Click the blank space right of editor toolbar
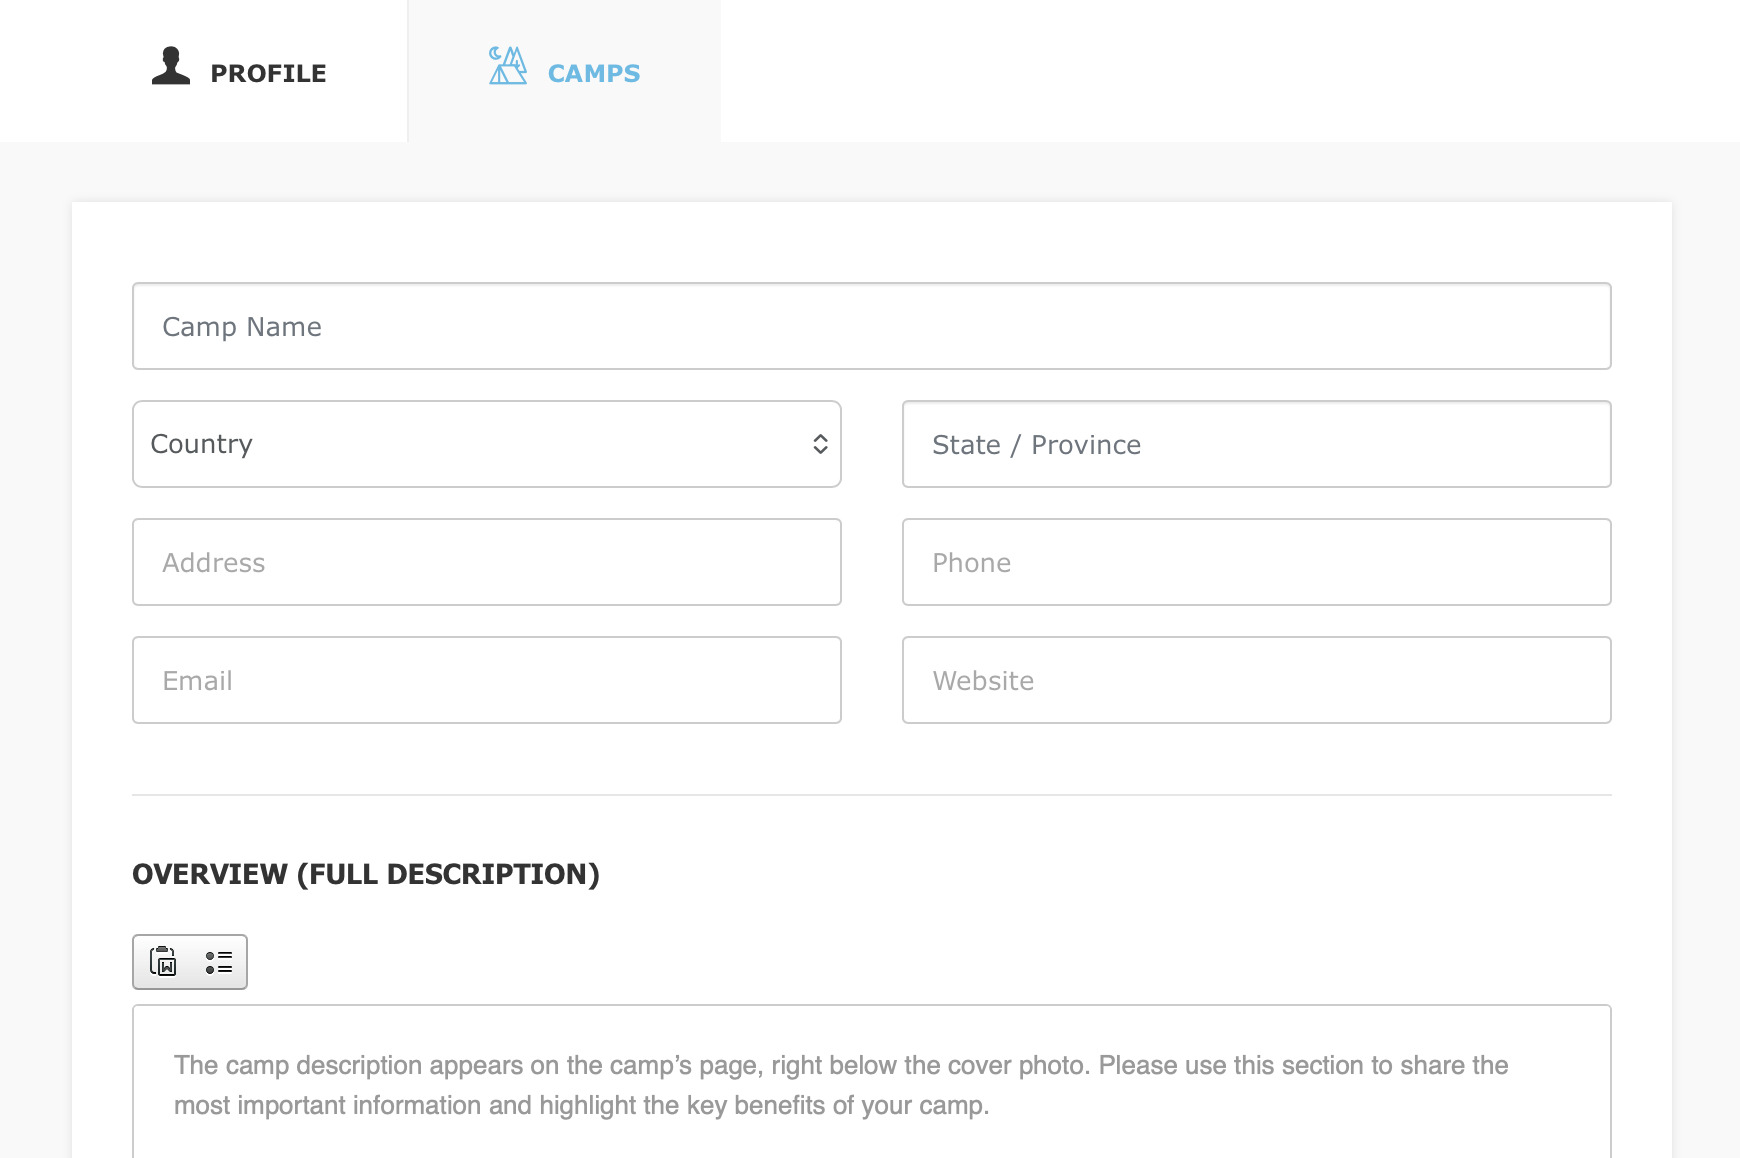Screen dimensions: 1740x1158 pos(900,961)
